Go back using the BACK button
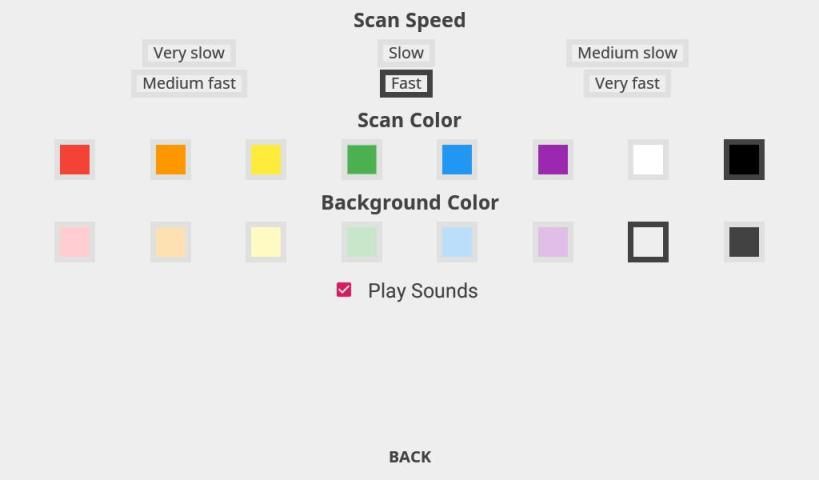 (410, 457)
